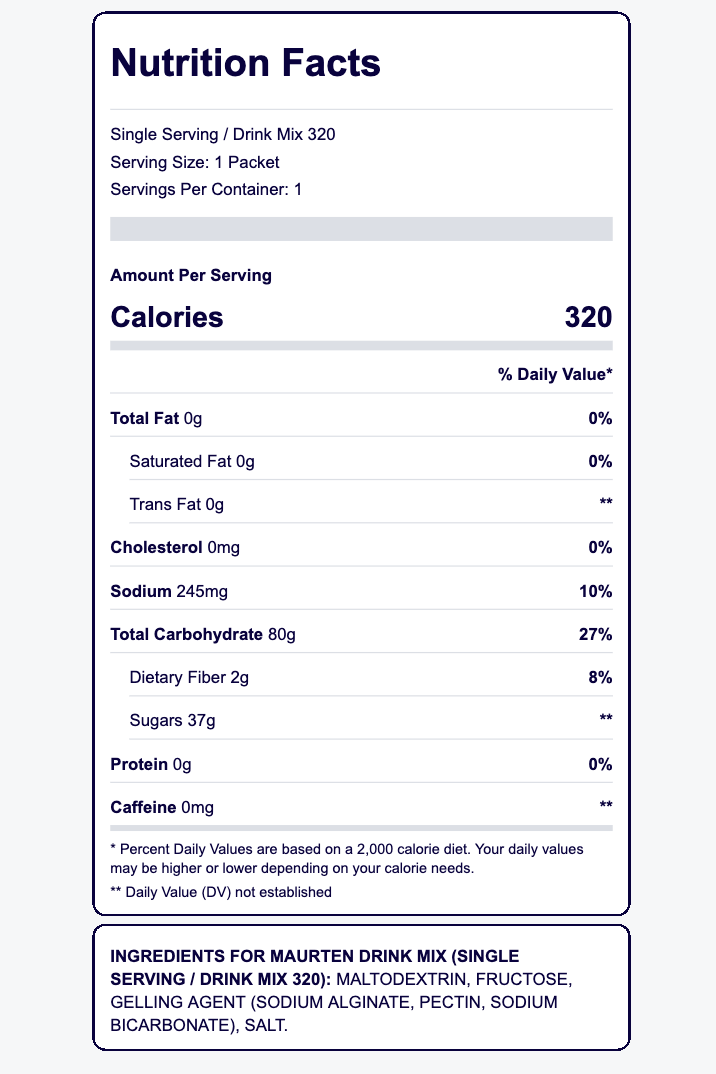The width and height of the screenshot is (716, 1074).
Task: Click the Dietary Fiber 2g row label
Action: pyautogui.click(x=189, y=677)
